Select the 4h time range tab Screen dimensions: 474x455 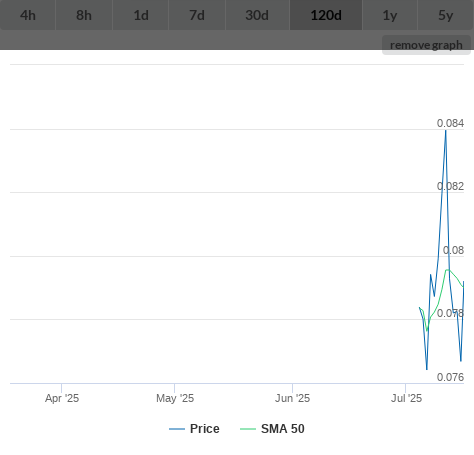click(x=28, y=15)
